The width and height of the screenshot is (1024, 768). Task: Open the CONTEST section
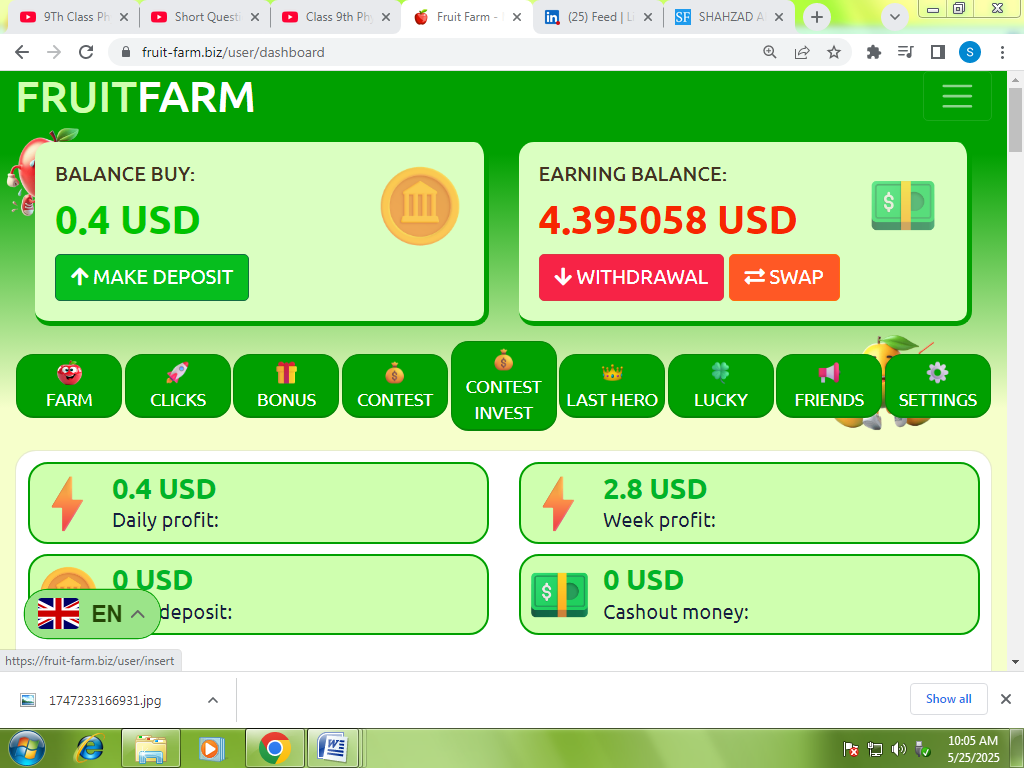[x=394, y=386]
